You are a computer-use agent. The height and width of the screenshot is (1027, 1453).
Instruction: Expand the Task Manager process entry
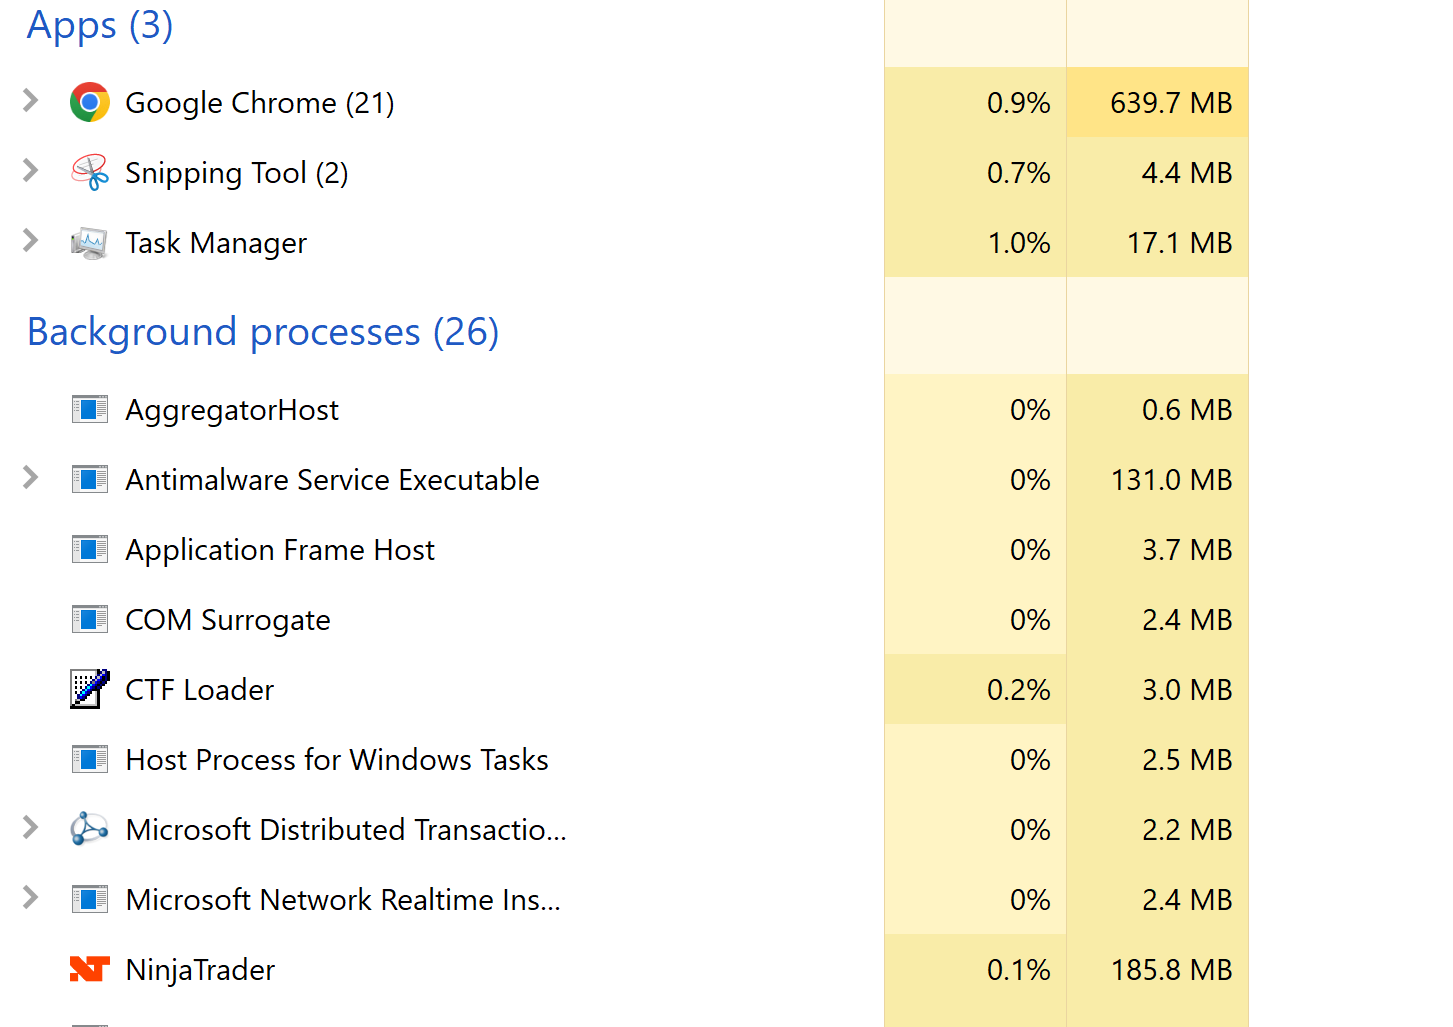coord(31,240)
